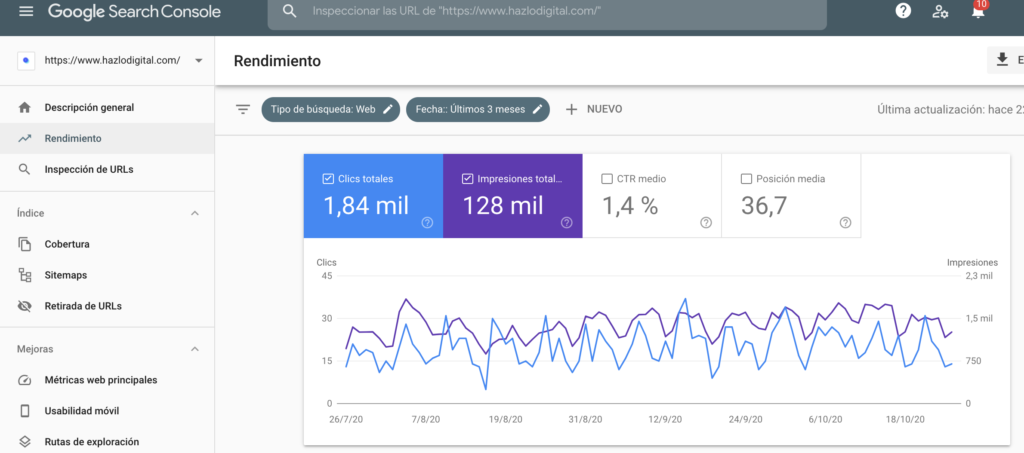The width and height of the screenshot is (1024, 453).
Task: Collapse the Índice section
Action: (195, 213)
